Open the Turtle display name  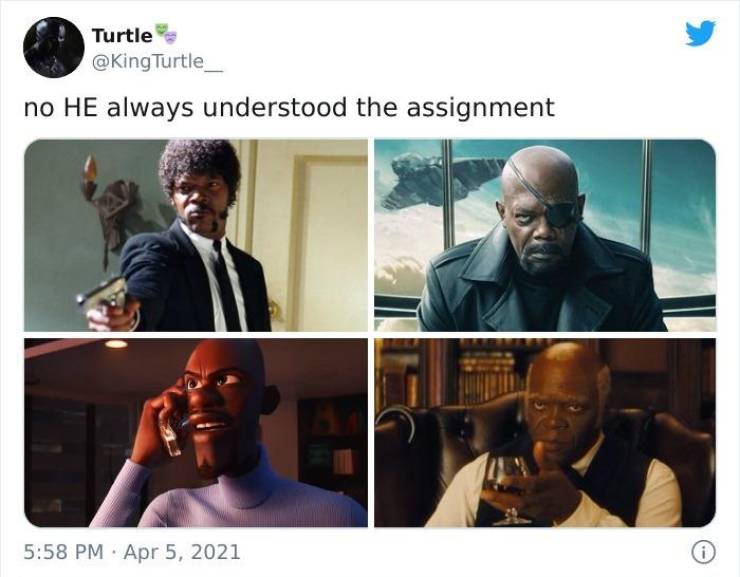[x=122, y=35]
